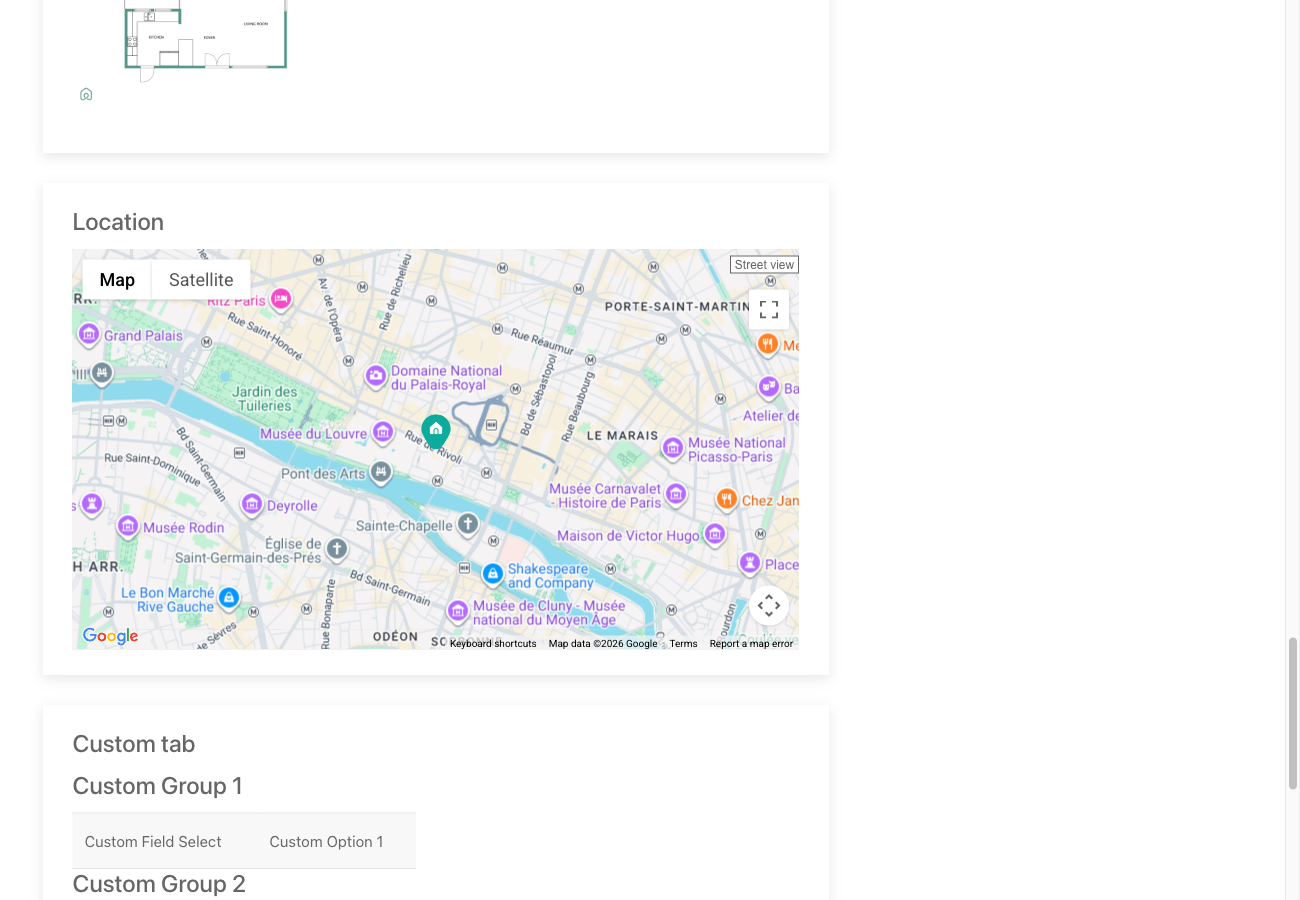This screenshot has width=1300, height=900.
Task: Click the Musée Rodin museum pin
Action: tap(127, 527)
